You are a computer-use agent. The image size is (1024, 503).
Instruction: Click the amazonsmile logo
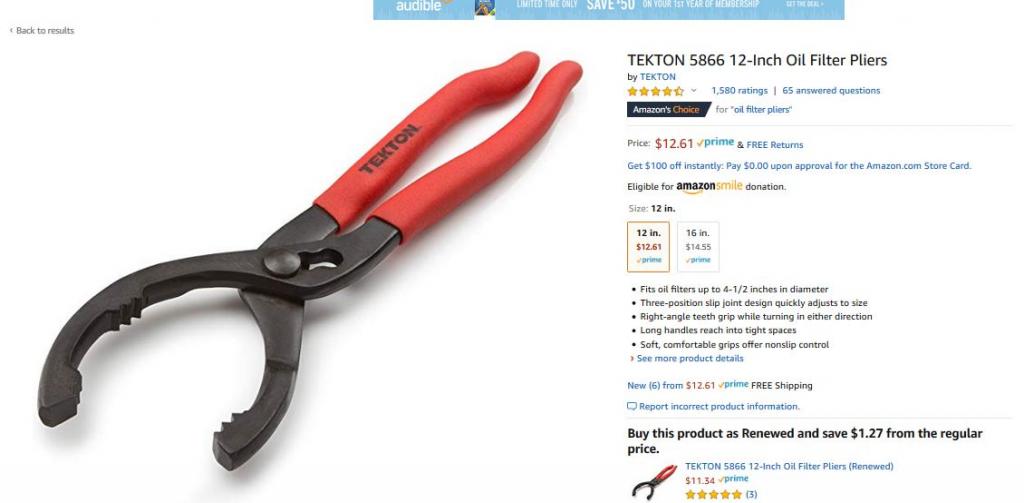(x=709, y=186)
